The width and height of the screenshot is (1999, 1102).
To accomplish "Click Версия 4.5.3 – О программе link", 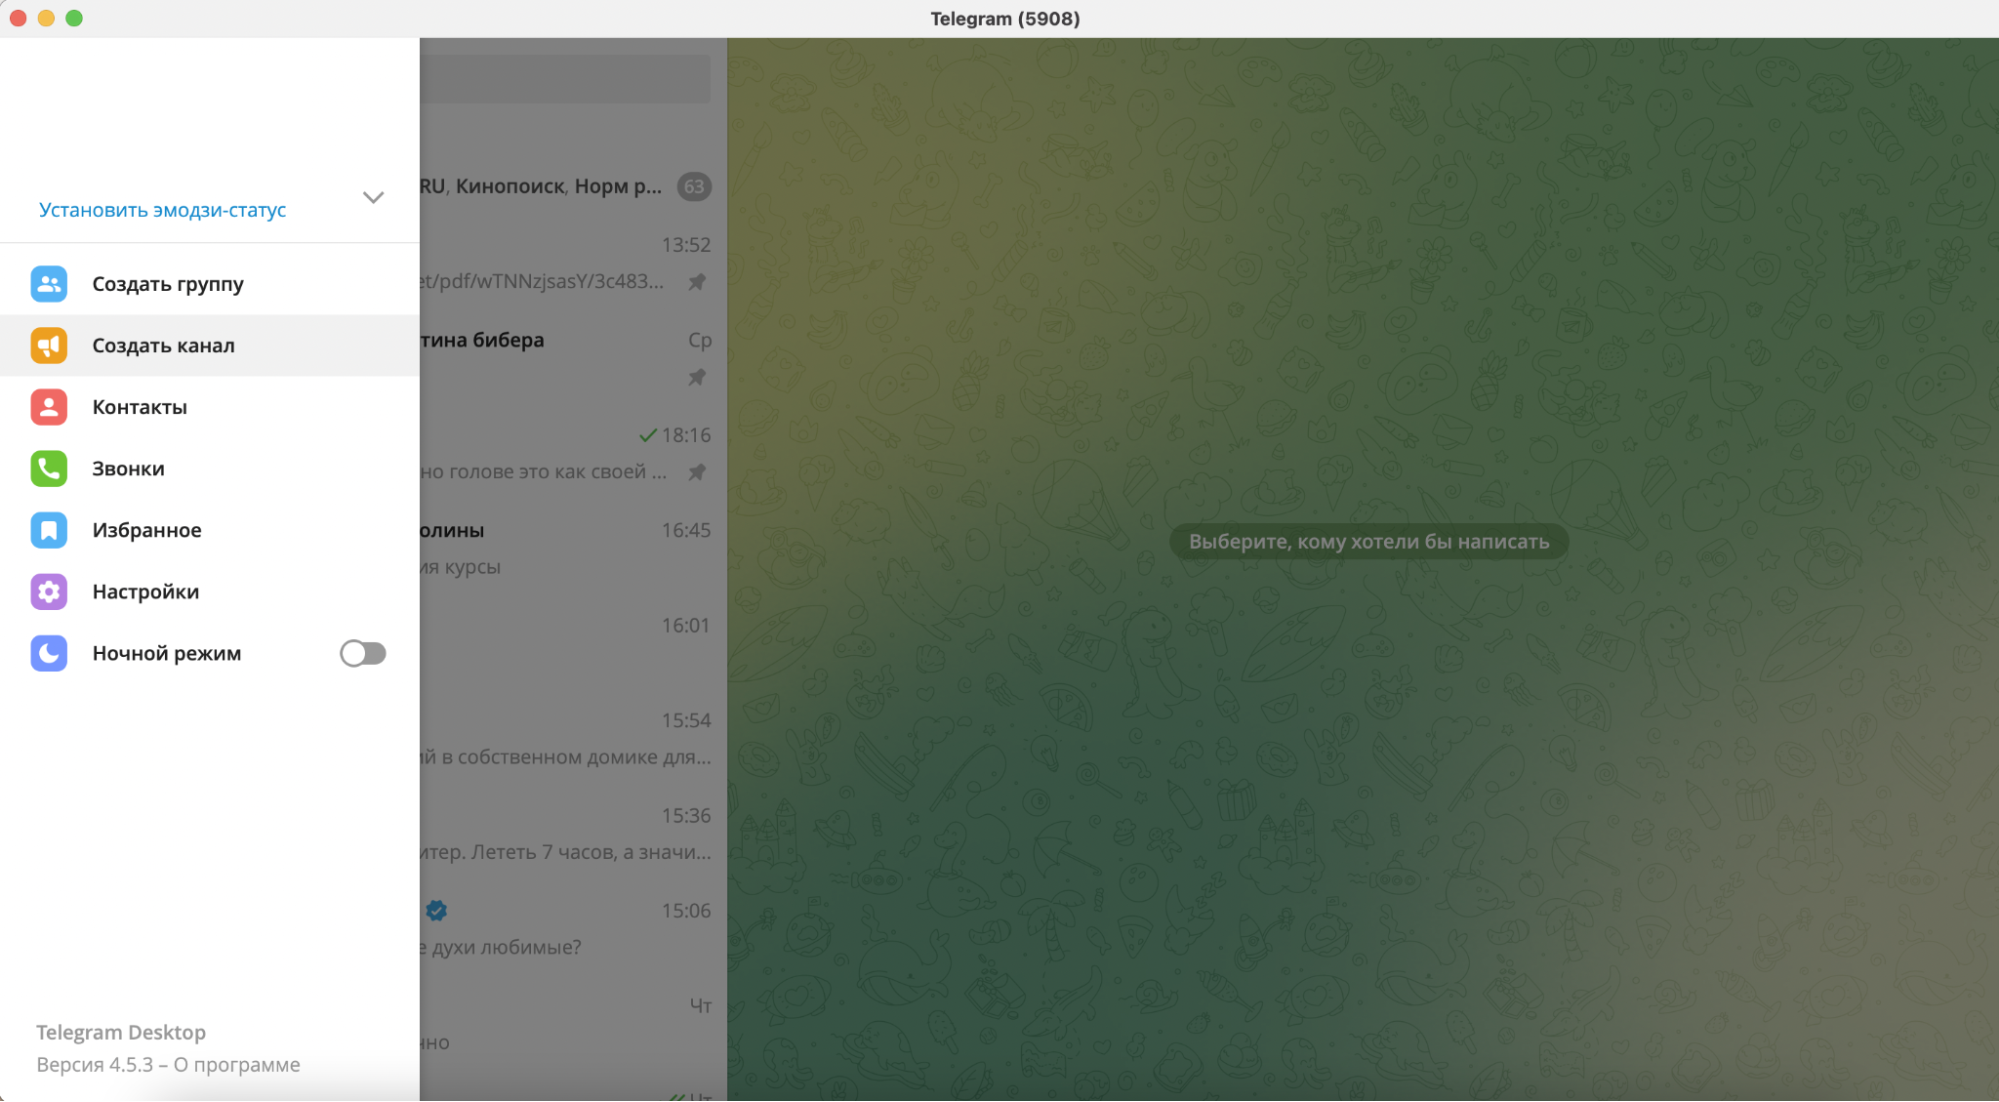I will [x=168, y=1065].
